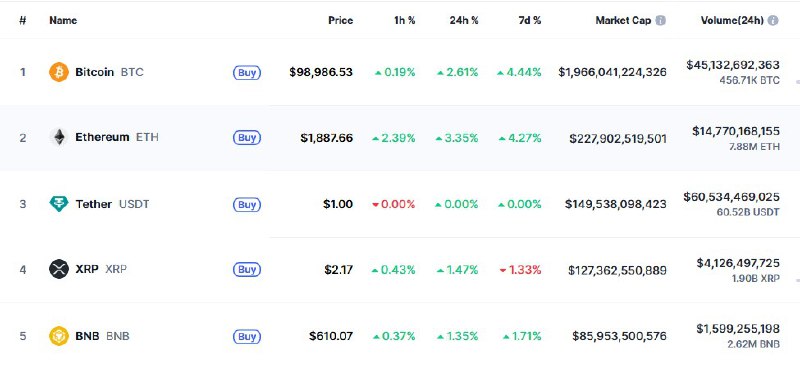Image resolution: width=800 pixels, height=368 pixels.
Task: Open the Market Cap info icon
Action: 661,20
